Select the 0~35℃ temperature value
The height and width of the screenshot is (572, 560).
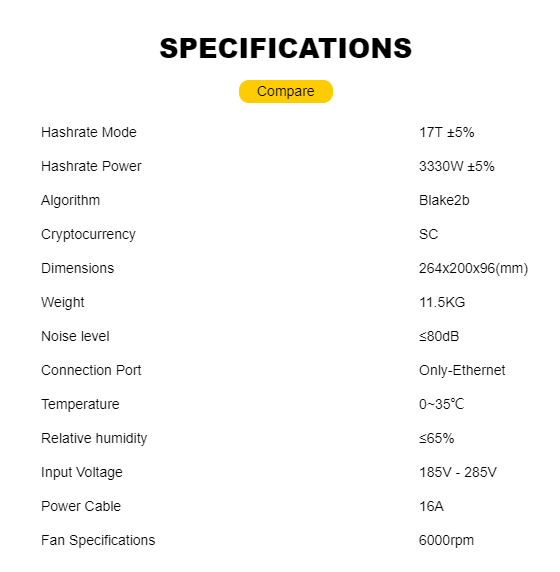point(441,404)
